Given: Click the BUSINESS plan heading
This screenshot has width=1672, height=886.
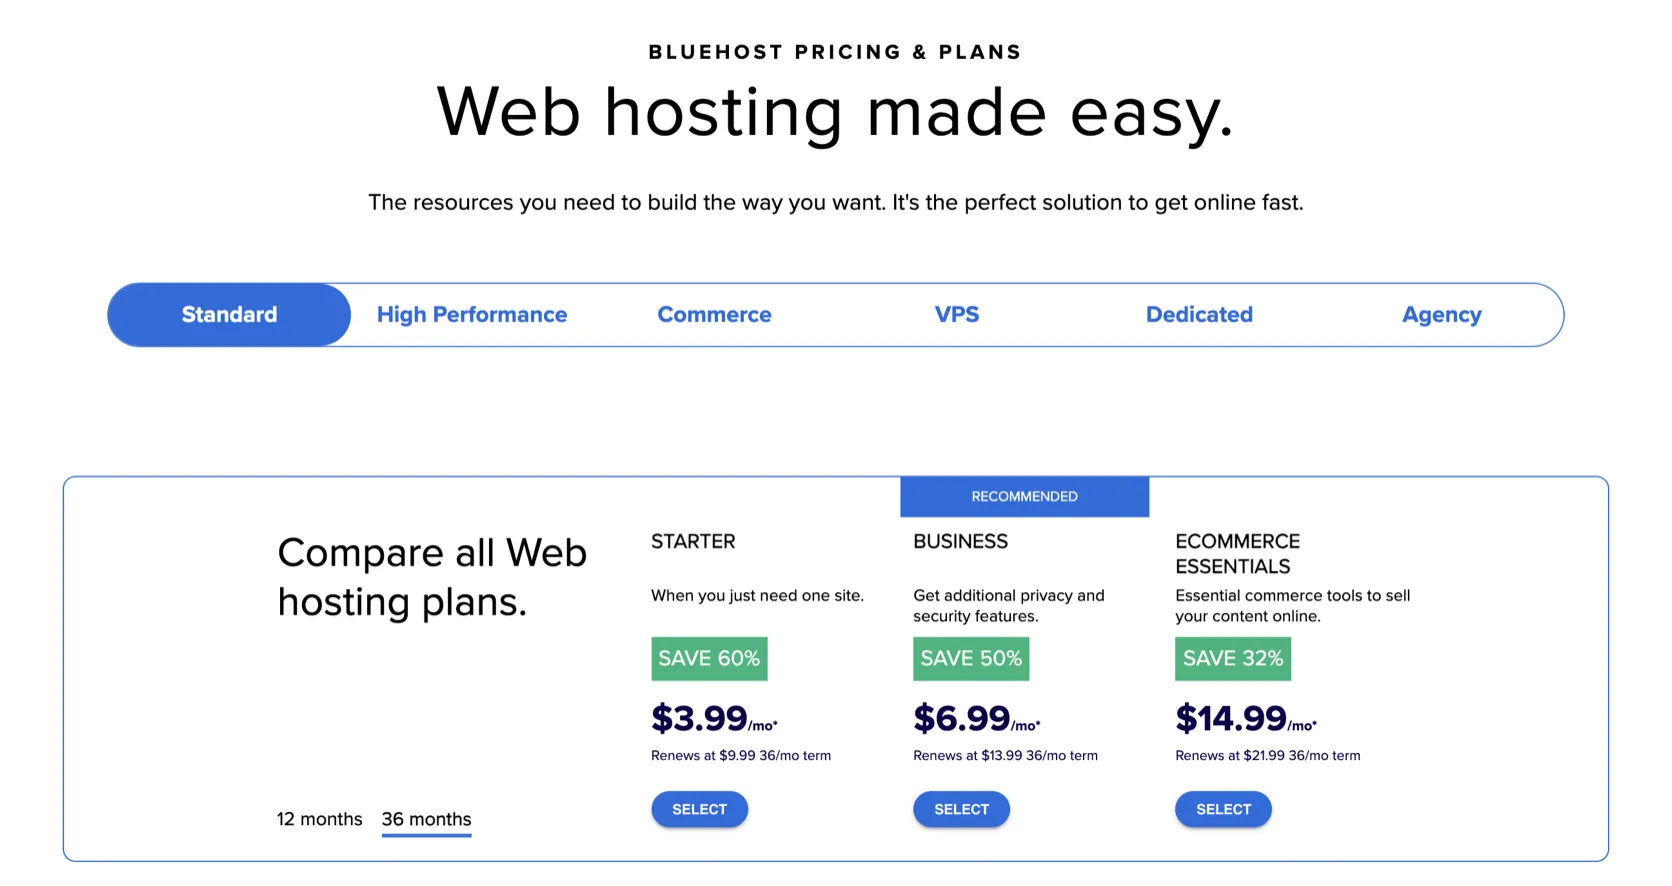Looking at the screenshot, I should click(960, 541).
